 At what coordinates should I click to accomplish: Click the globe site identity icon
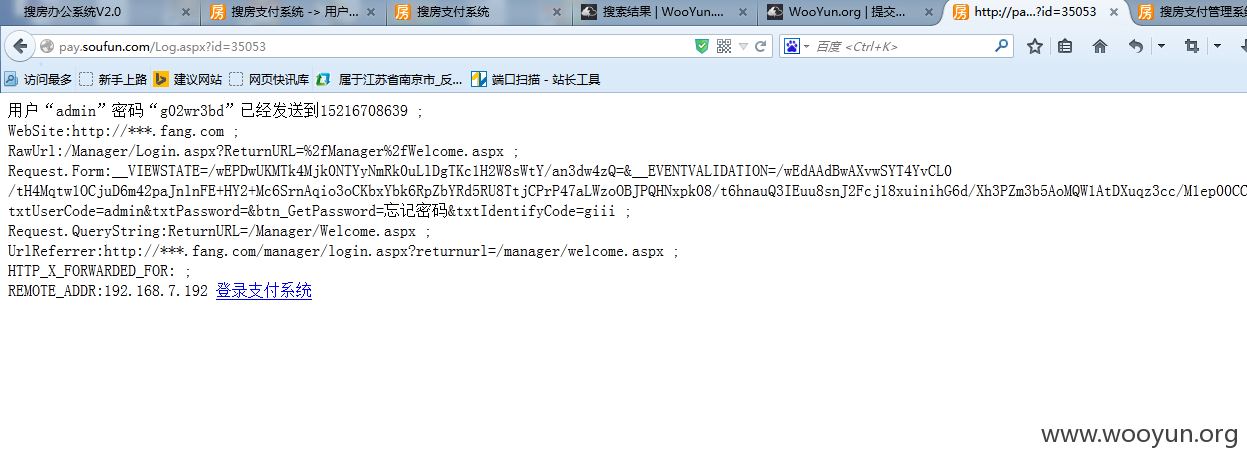(x=46, y=46)
